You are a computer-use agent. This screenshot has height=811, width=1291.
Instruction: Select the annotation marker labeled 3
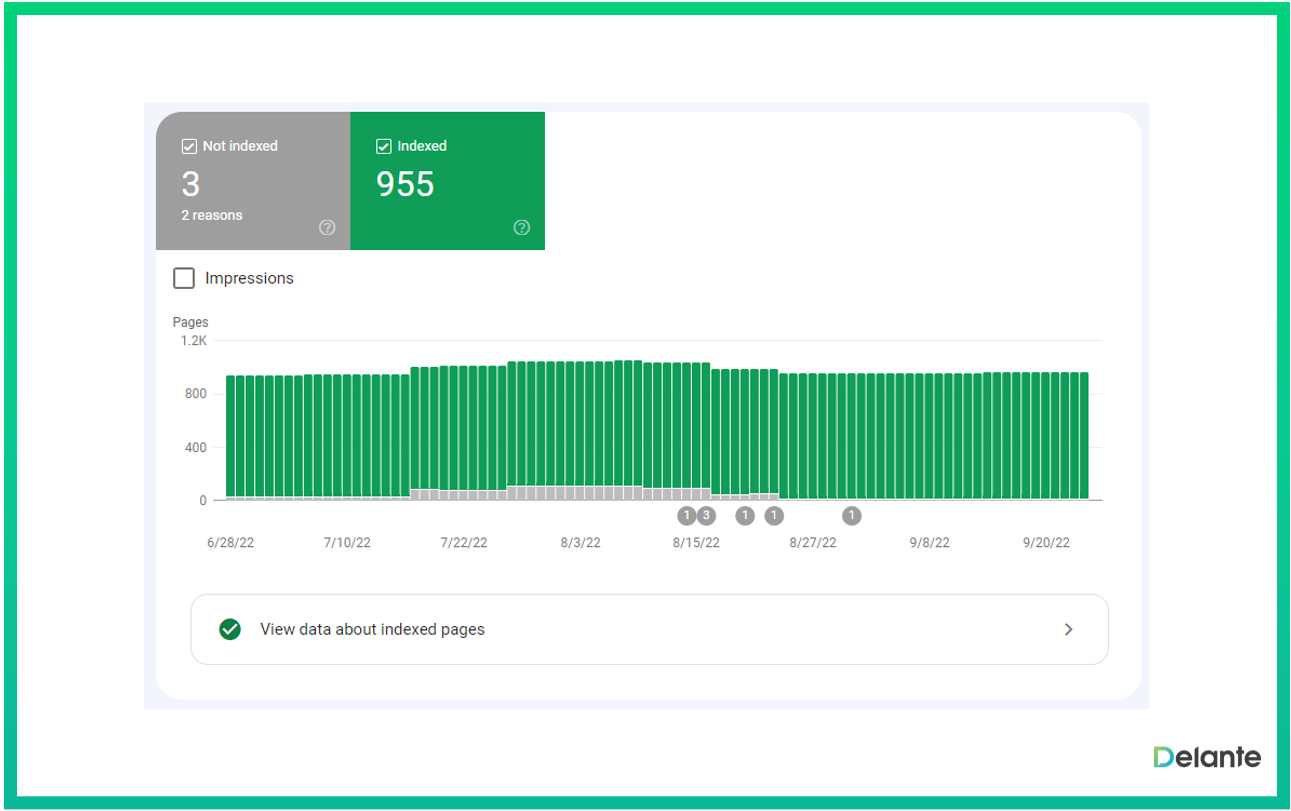[706, 516]
